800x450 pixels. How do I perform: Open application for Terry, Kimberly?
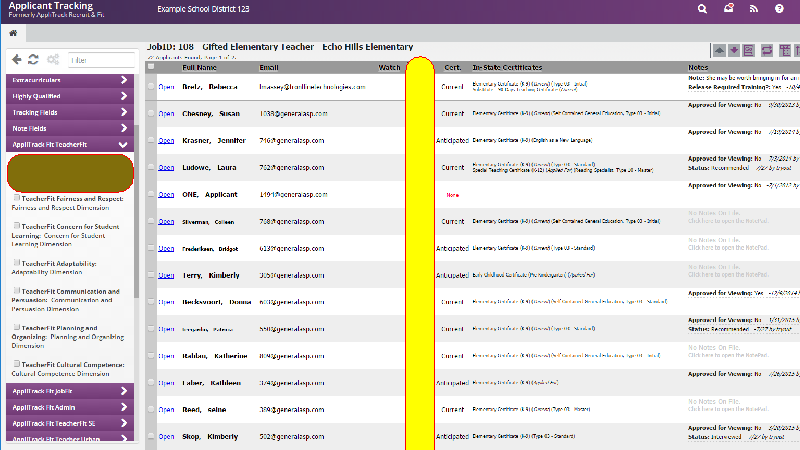[166, 275]
